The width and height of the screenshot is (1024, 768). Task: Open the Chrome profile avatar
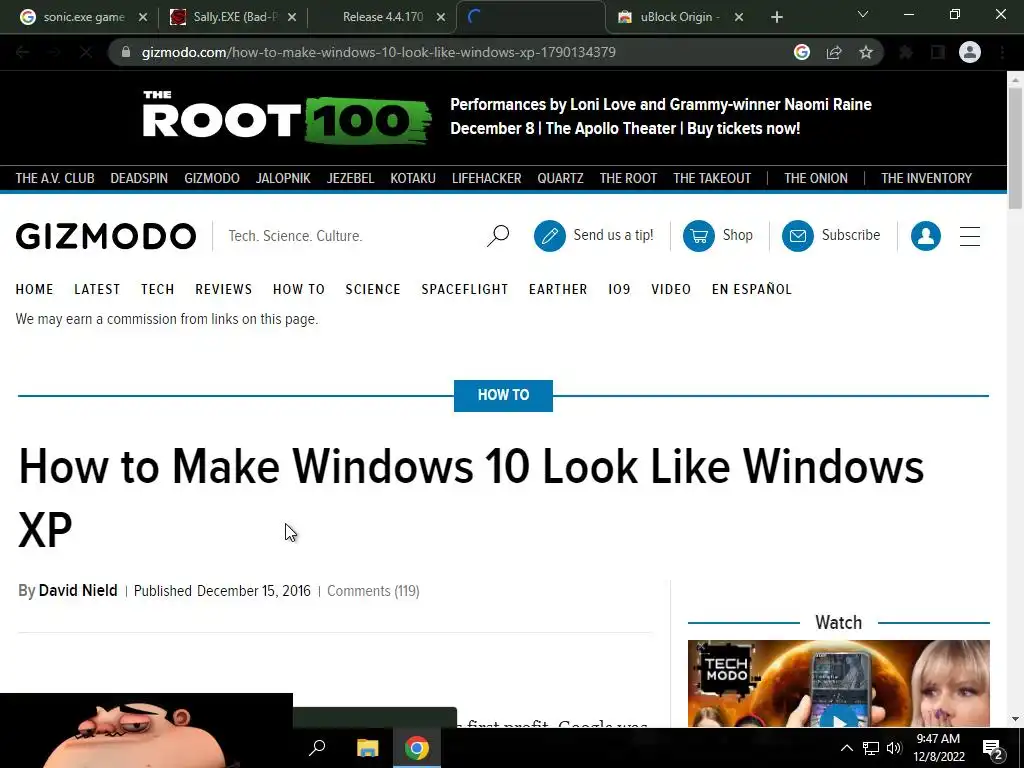[969, 52]
